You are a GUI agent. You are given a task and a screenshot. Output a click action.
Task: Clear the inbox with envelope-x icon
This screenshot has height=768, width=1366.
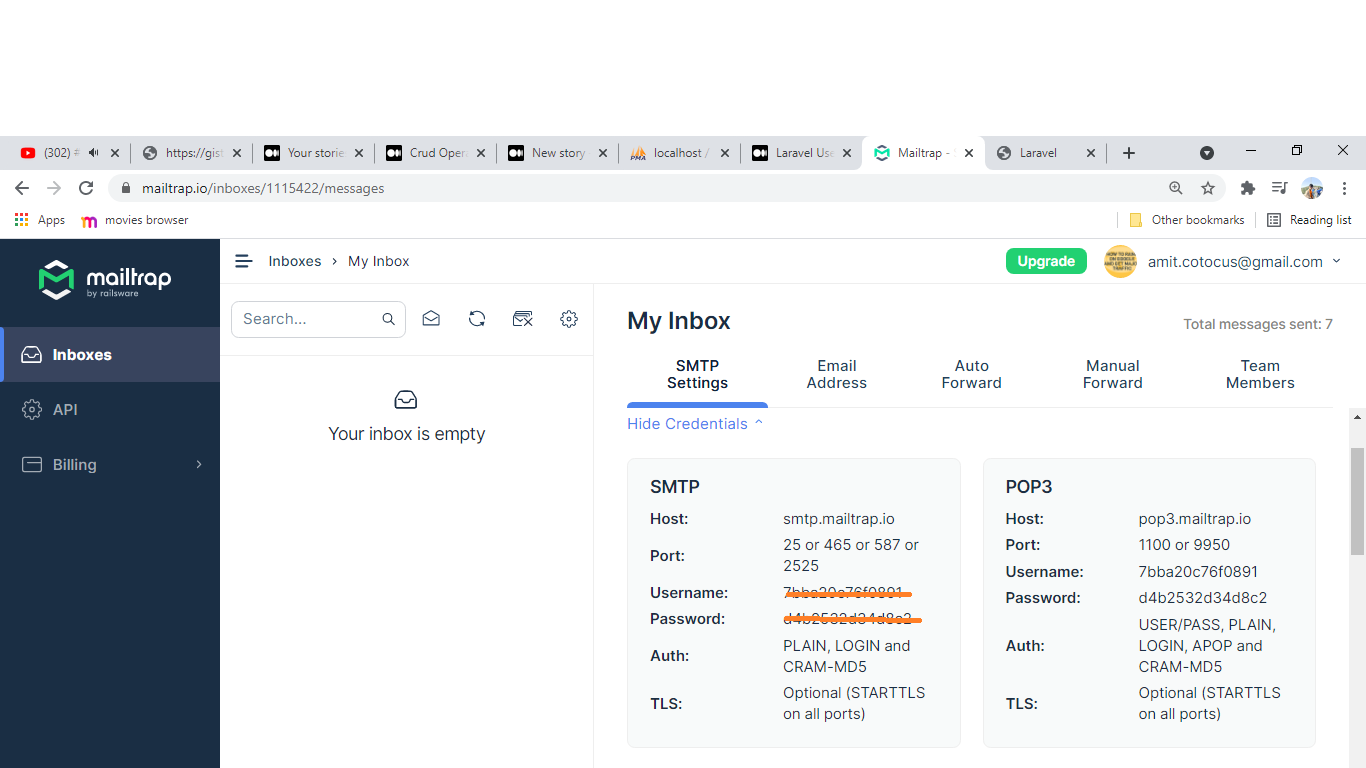[523, 319]
